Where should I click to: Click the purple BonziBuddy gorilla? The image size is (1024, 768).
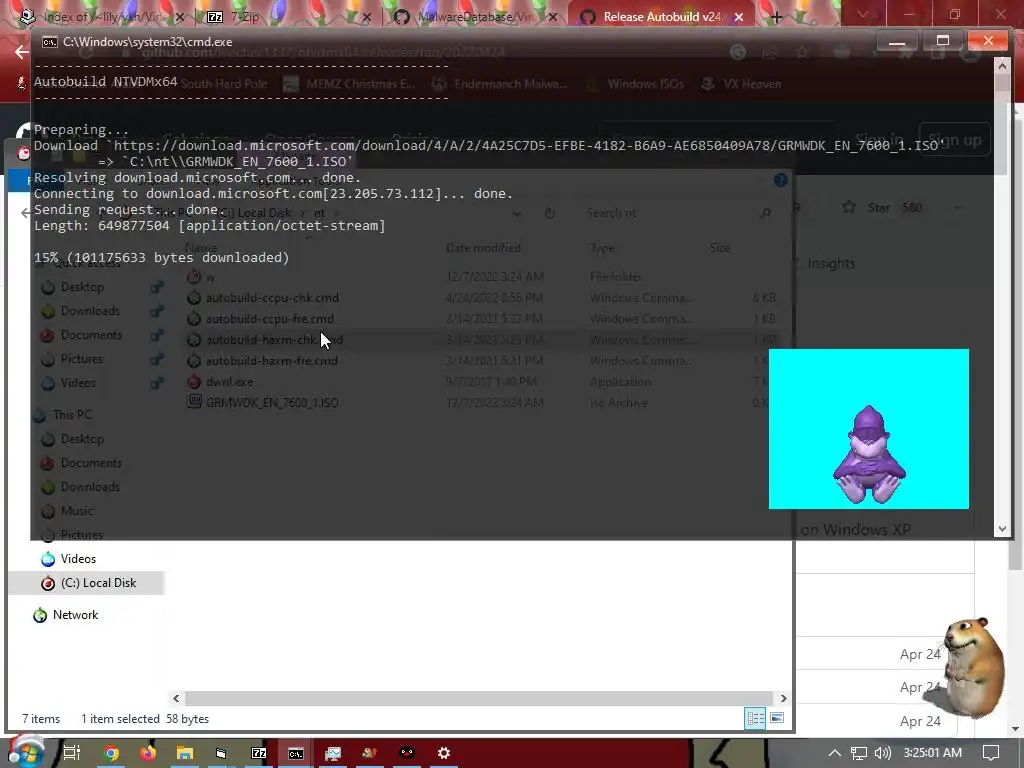(x=869, y=455)
